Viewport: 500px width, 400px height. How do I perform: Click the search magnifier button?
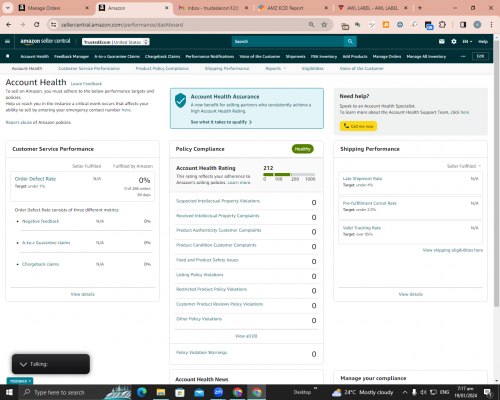point(350,41)
